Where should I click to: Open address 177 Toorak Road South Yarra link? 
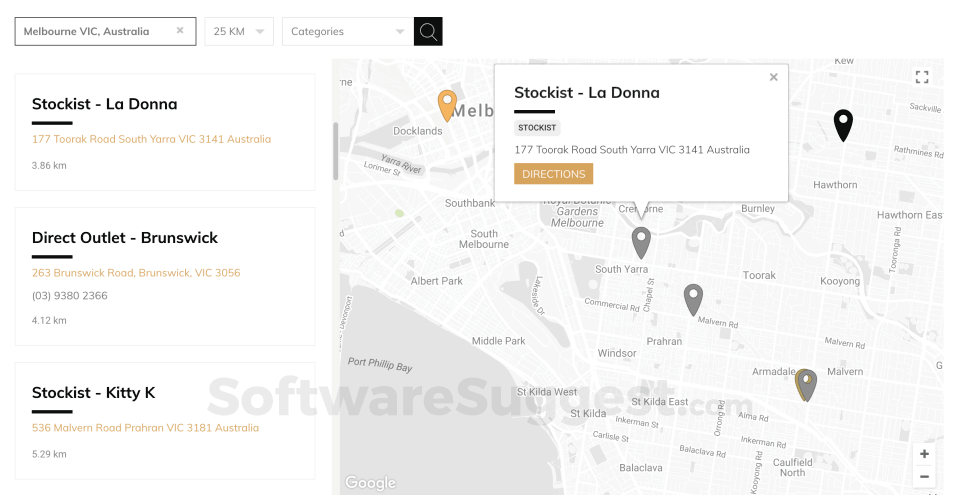point(151,139)
